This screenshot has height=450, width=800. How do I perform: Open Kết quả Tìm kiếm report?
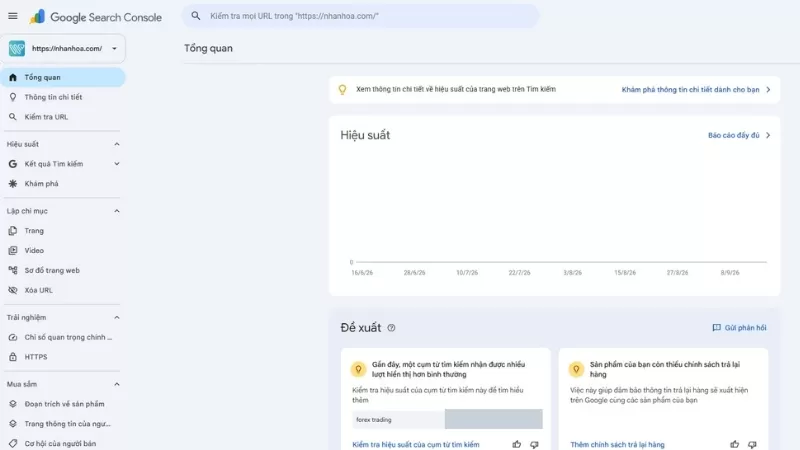pos(54,164)
